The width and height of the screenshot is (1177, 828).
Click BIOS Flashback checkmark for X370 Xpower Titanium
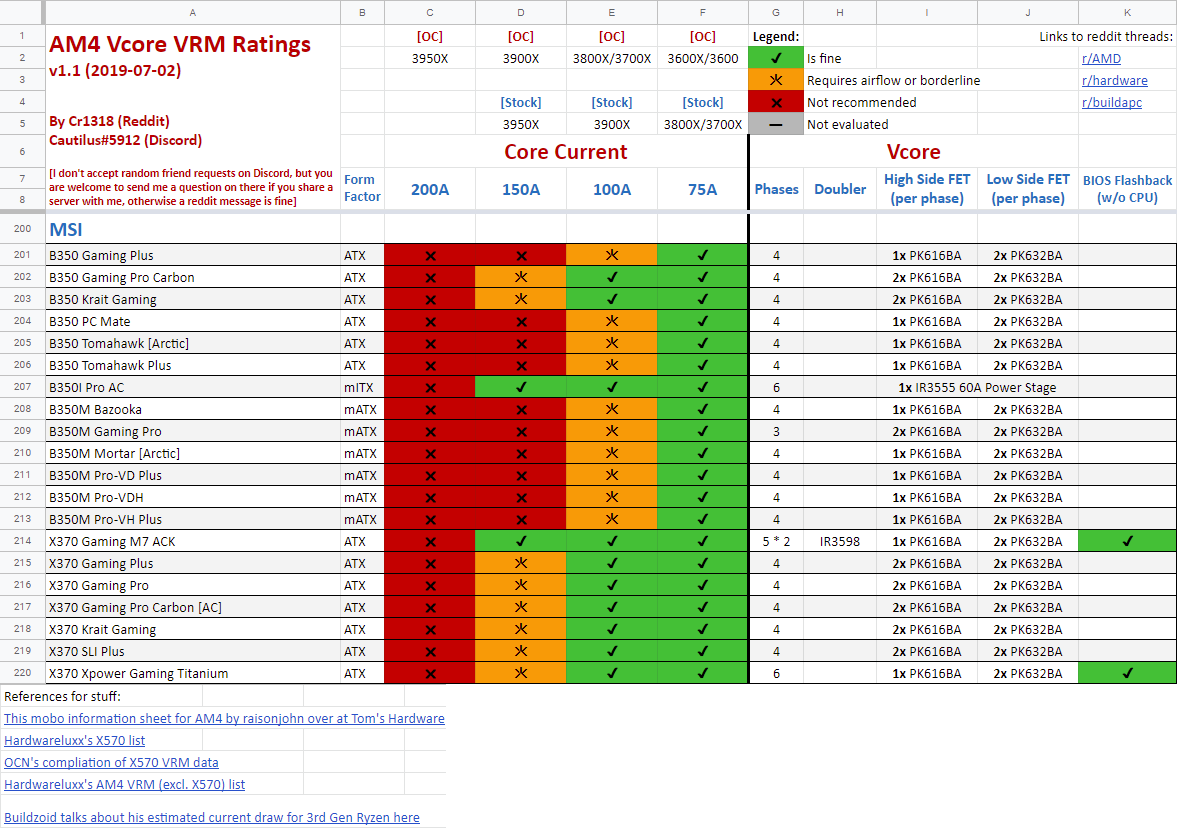pos(1127,673)
